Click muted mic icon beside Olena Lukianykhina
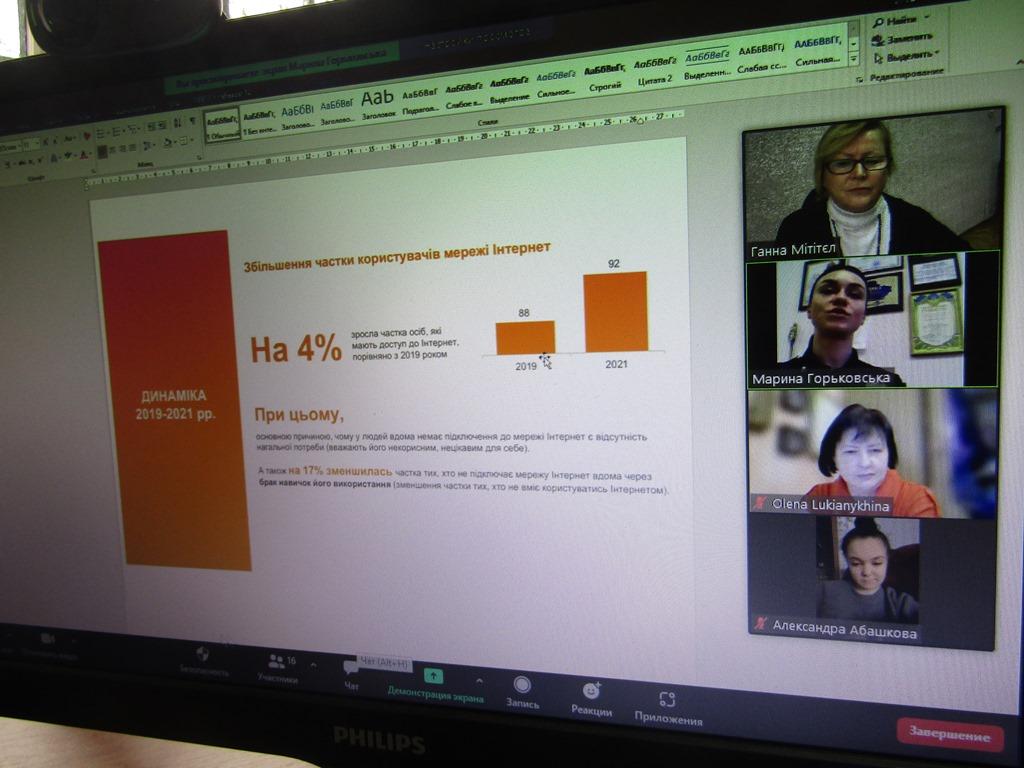The width and height of the screenshot is (1024, 768). [760, 503]
